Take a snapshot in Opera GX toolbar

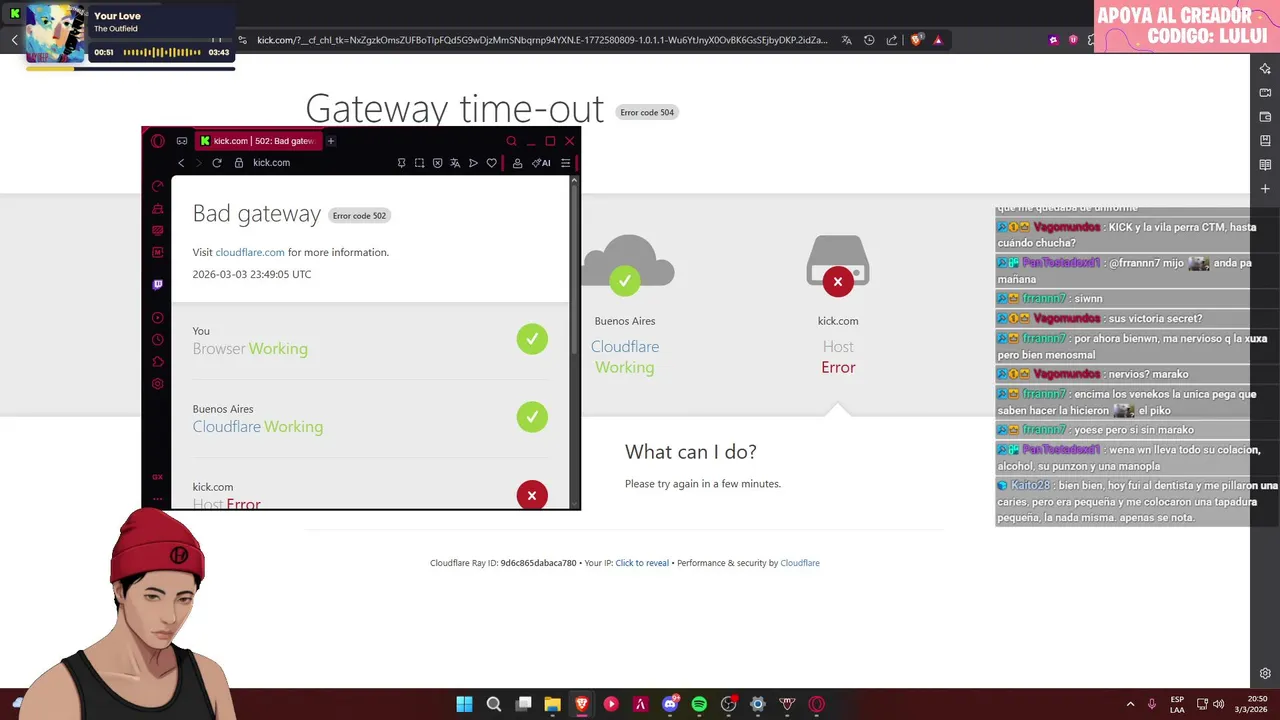419,163
